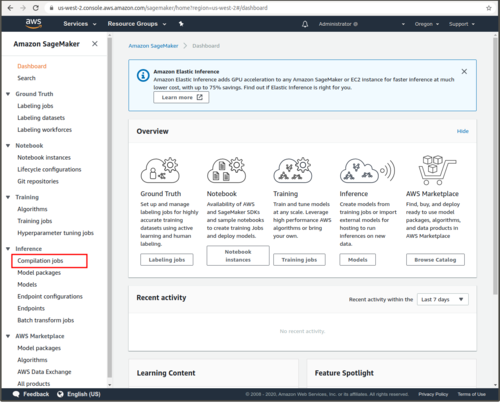Viewport: 500px width, 418px height.
Task: Open the Oregon region selector
Action: click(427, 24)
